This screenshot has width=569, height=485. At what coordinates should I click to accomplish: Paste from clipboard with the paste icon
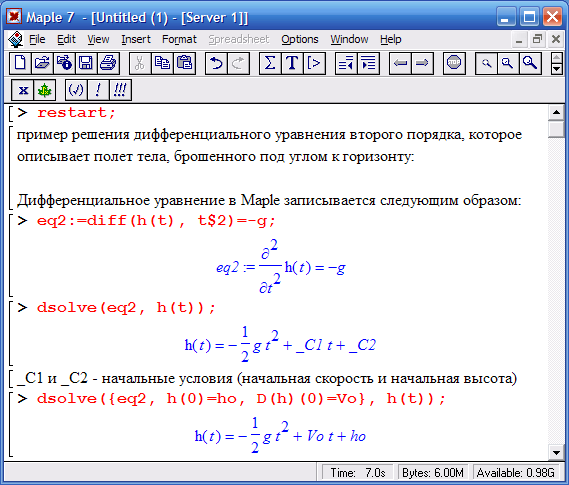tap(184, 63)
